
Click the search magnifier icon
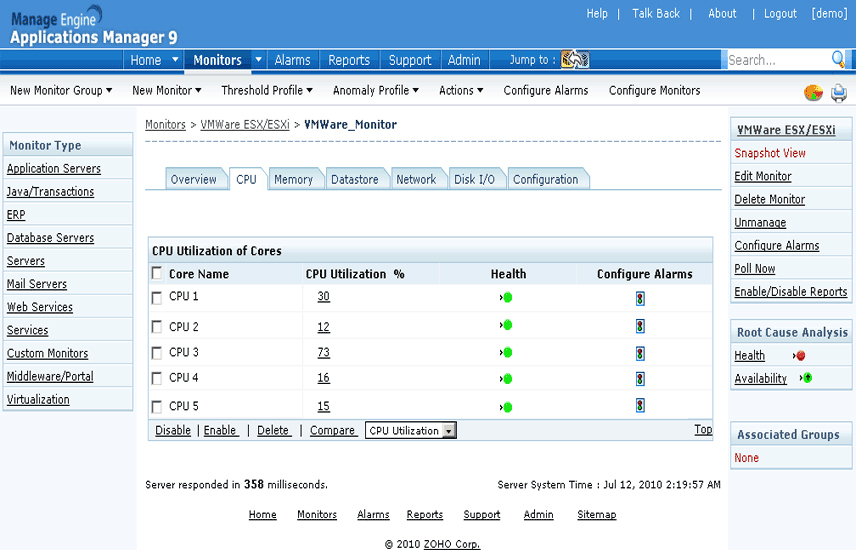coord(838,59)
